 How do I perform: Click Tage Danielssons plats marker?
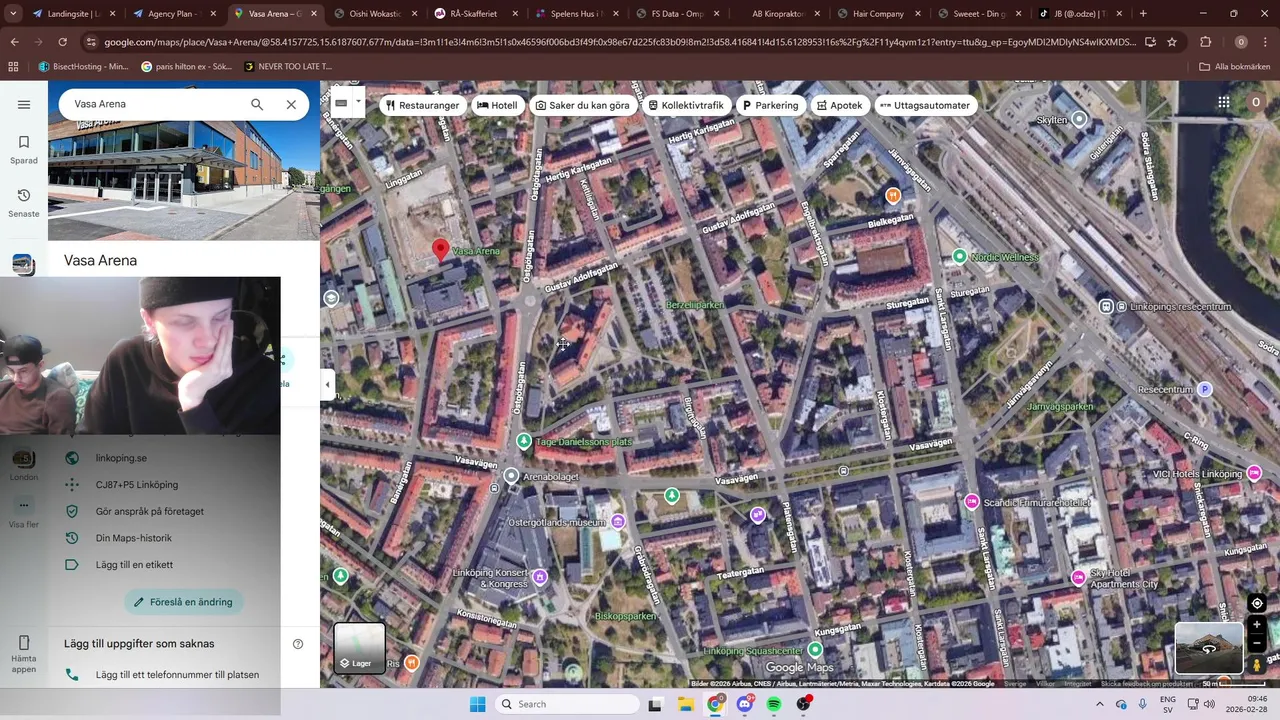[x=524, y=441]
